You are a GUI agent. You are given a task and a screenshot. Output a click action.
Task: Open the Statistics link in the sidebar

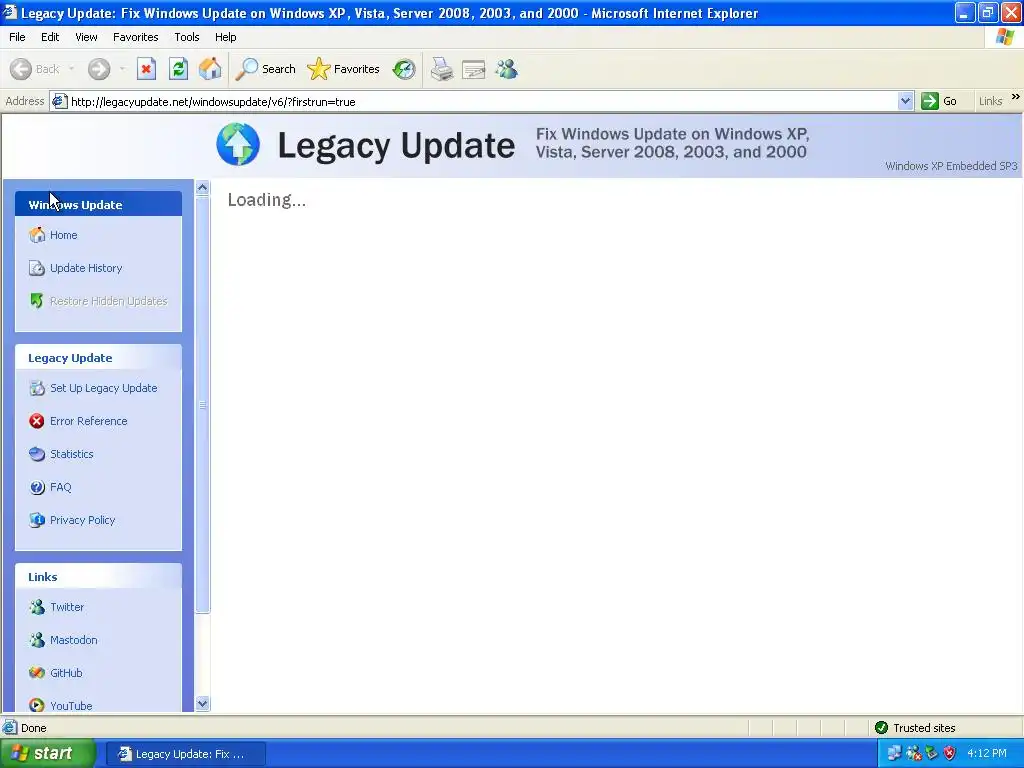72,454
